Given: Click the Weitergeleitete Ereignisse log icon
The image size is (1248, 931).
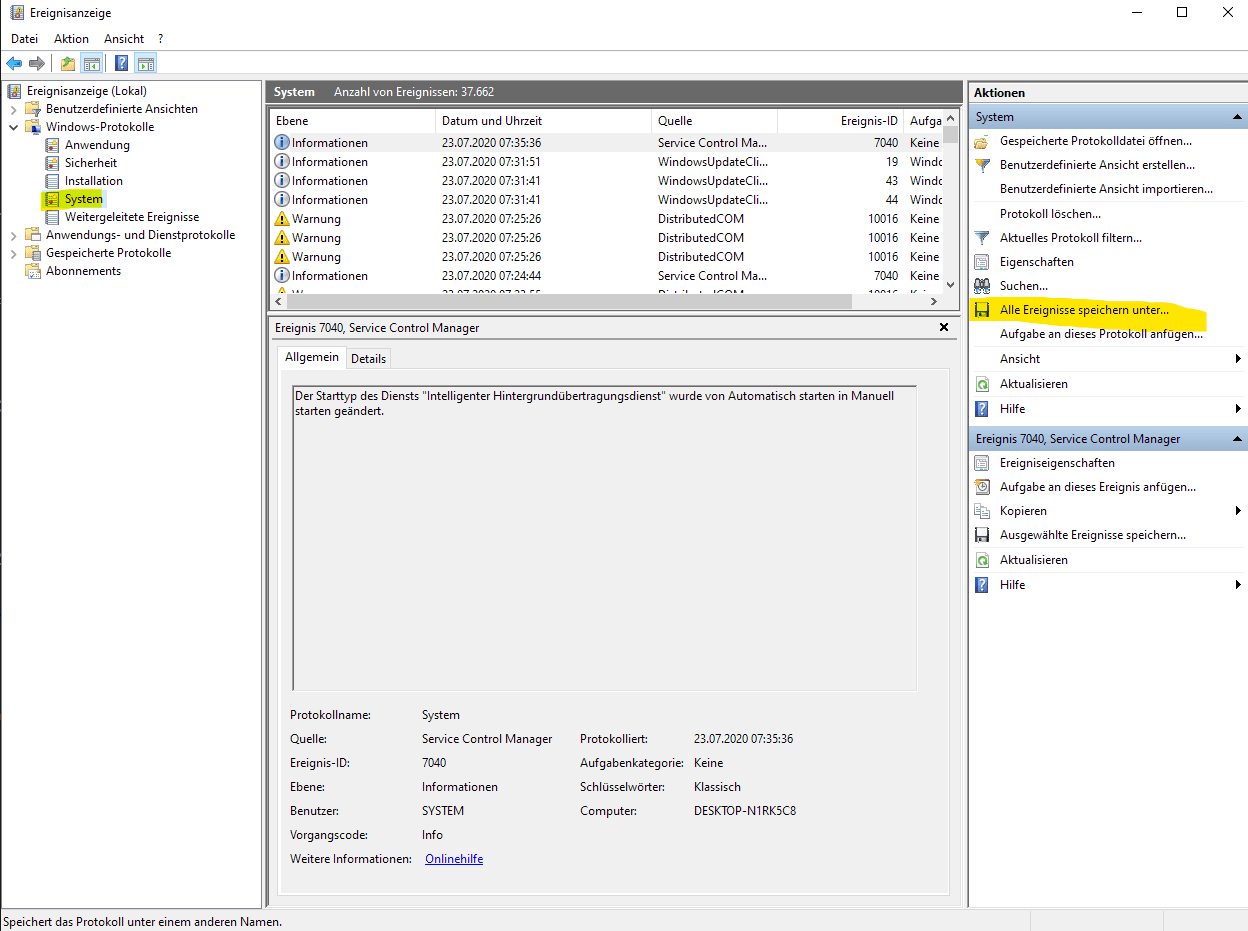Looking at the screenshot, I should 53,217.
